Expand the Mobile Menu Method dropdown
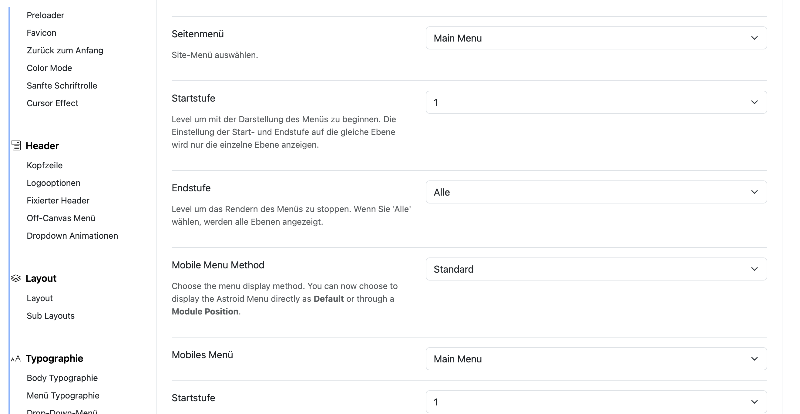The width and height of the screenshot is (800, 414). click(596, 269)
